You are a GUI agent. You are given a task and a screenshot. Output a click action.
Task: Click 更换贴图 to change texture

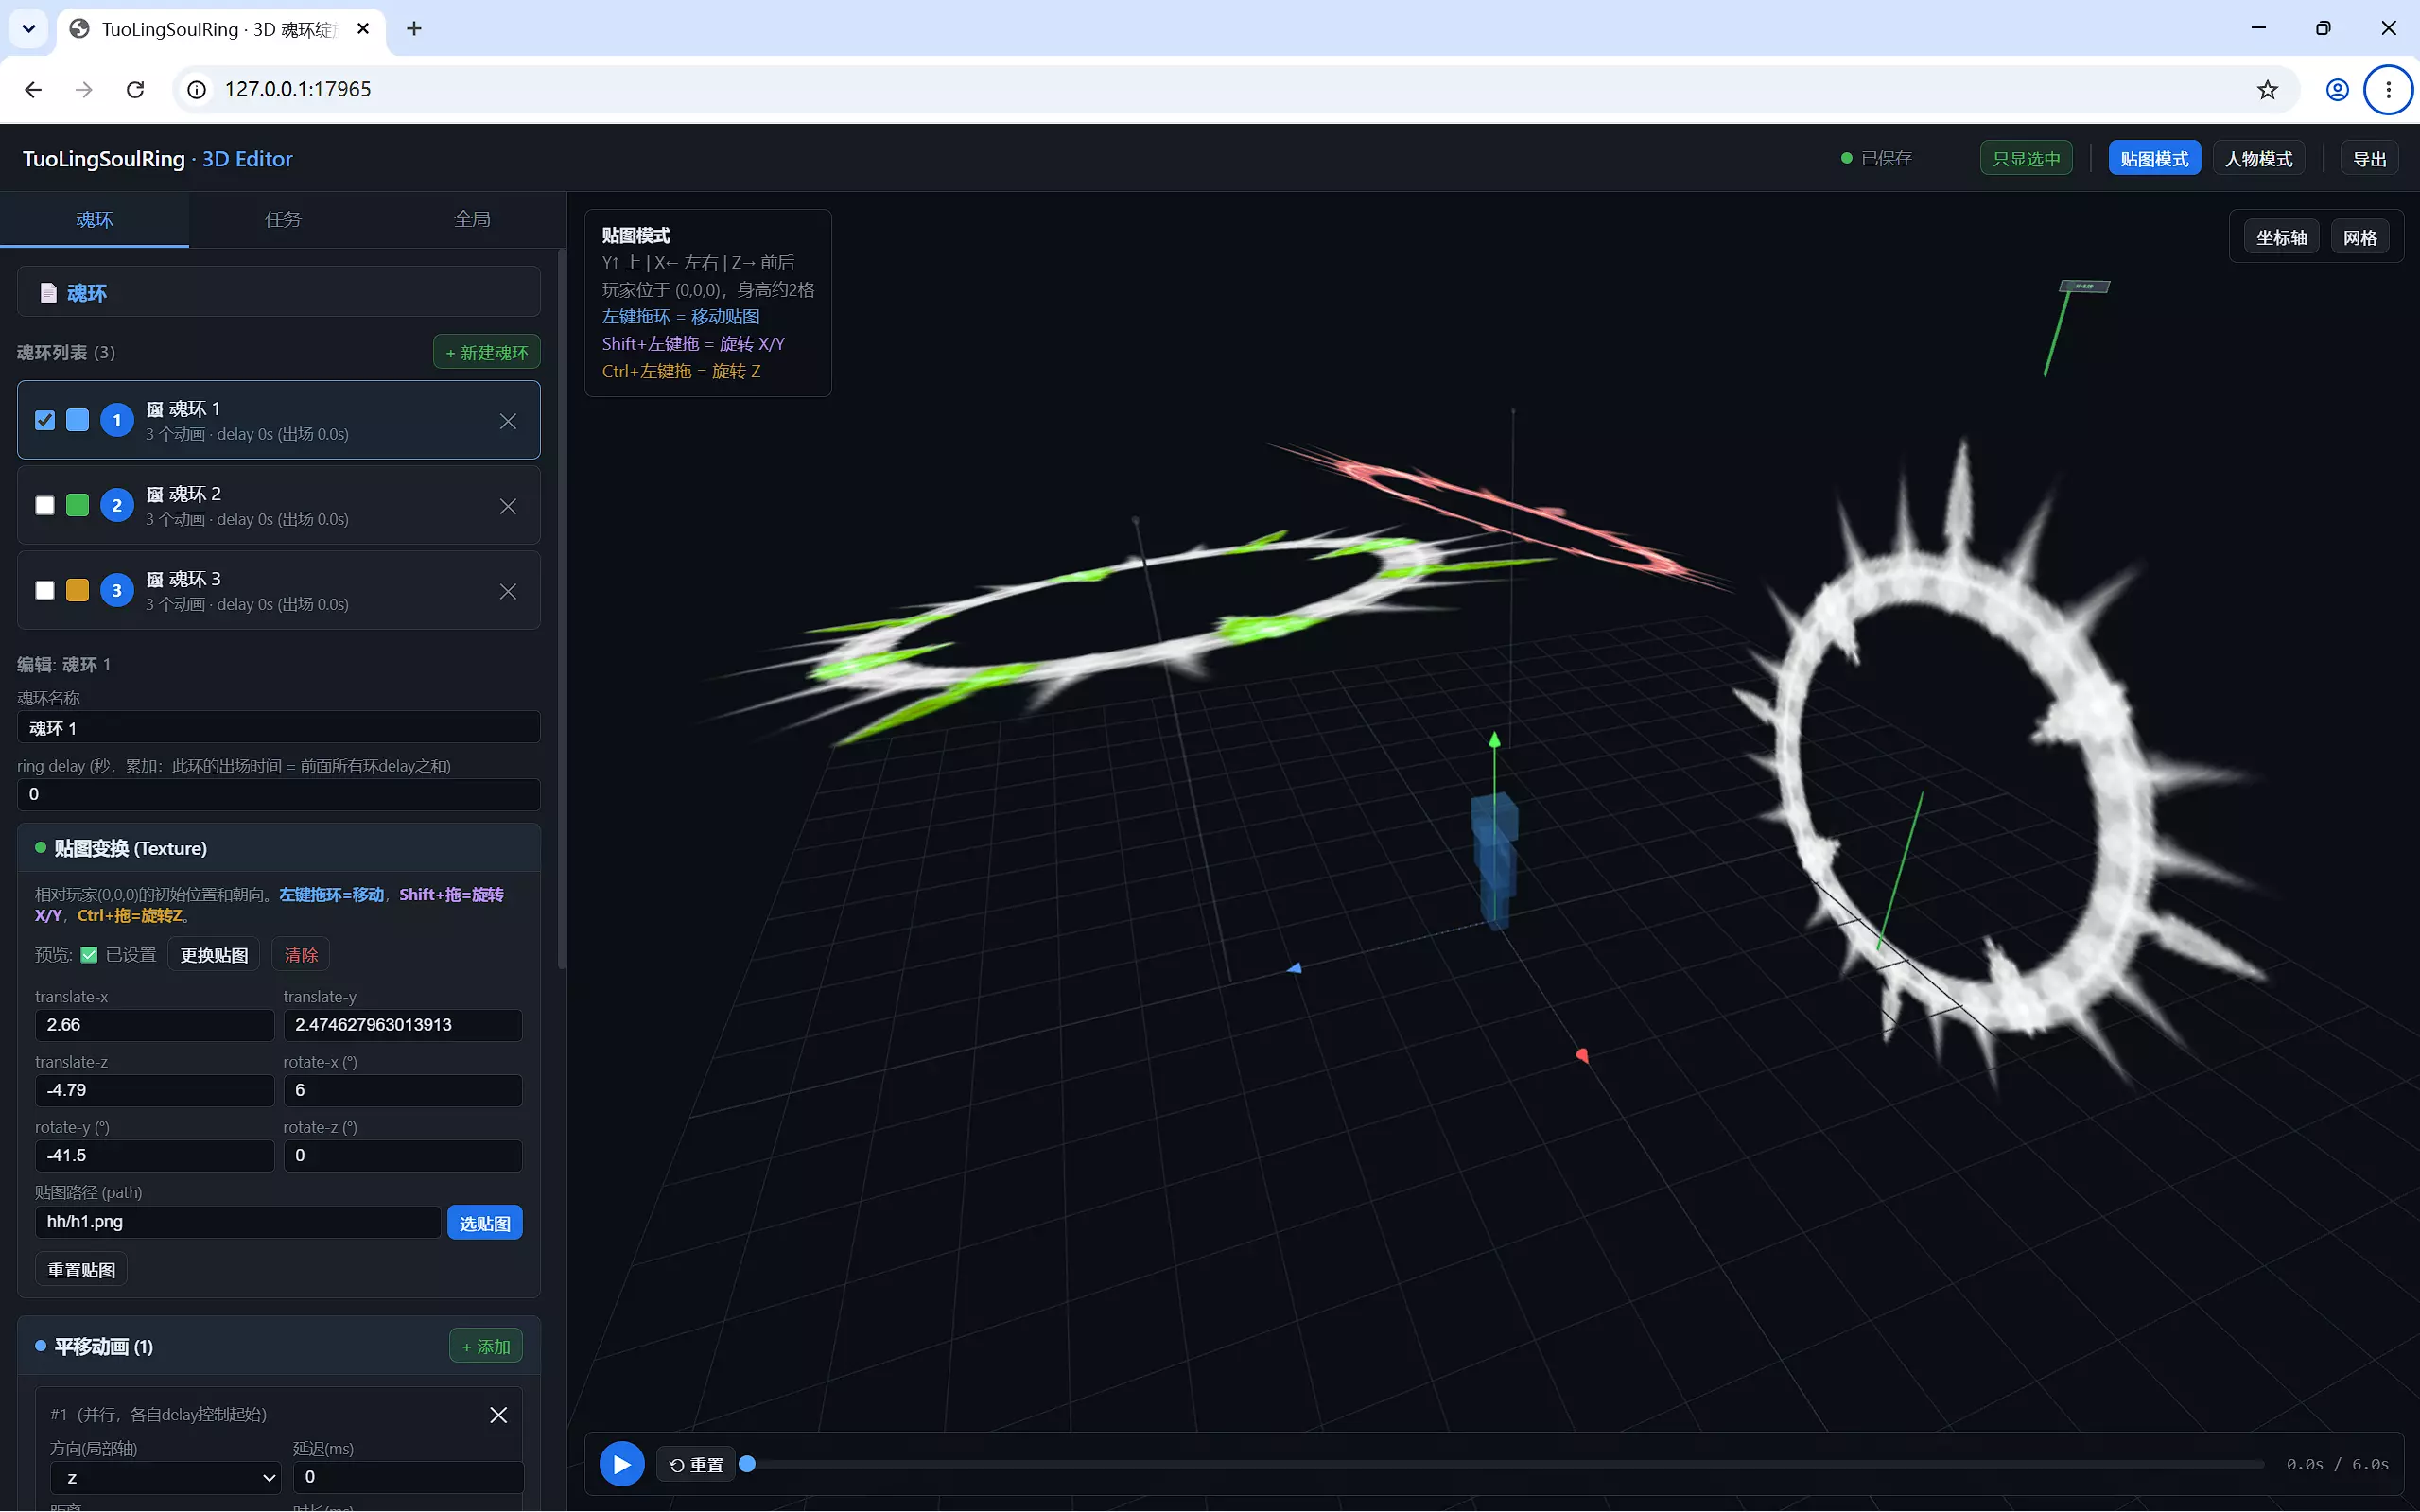pyautogui.click(x=214, y=955)
